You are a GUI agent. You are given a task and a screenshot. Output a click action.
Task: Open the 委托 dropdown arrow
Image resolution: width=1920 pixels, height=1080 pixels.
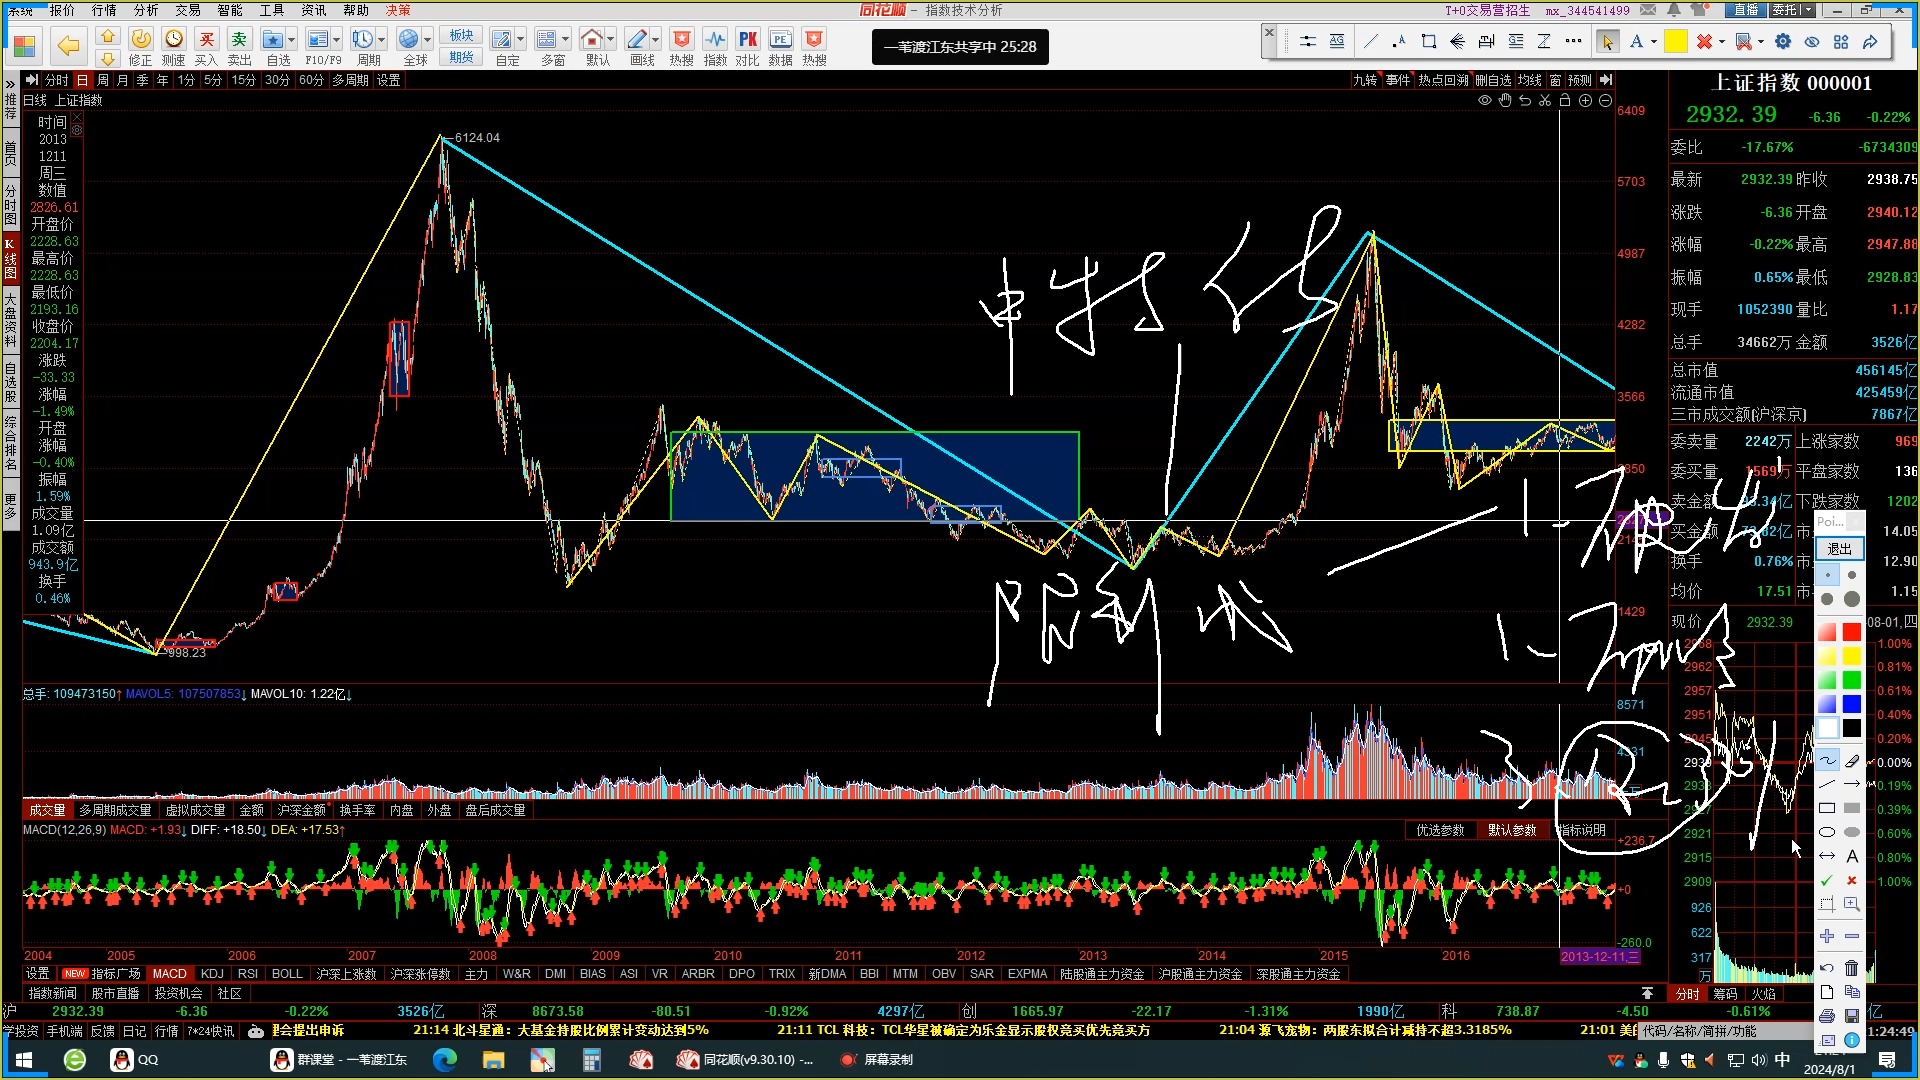[x=1809, y=10]
